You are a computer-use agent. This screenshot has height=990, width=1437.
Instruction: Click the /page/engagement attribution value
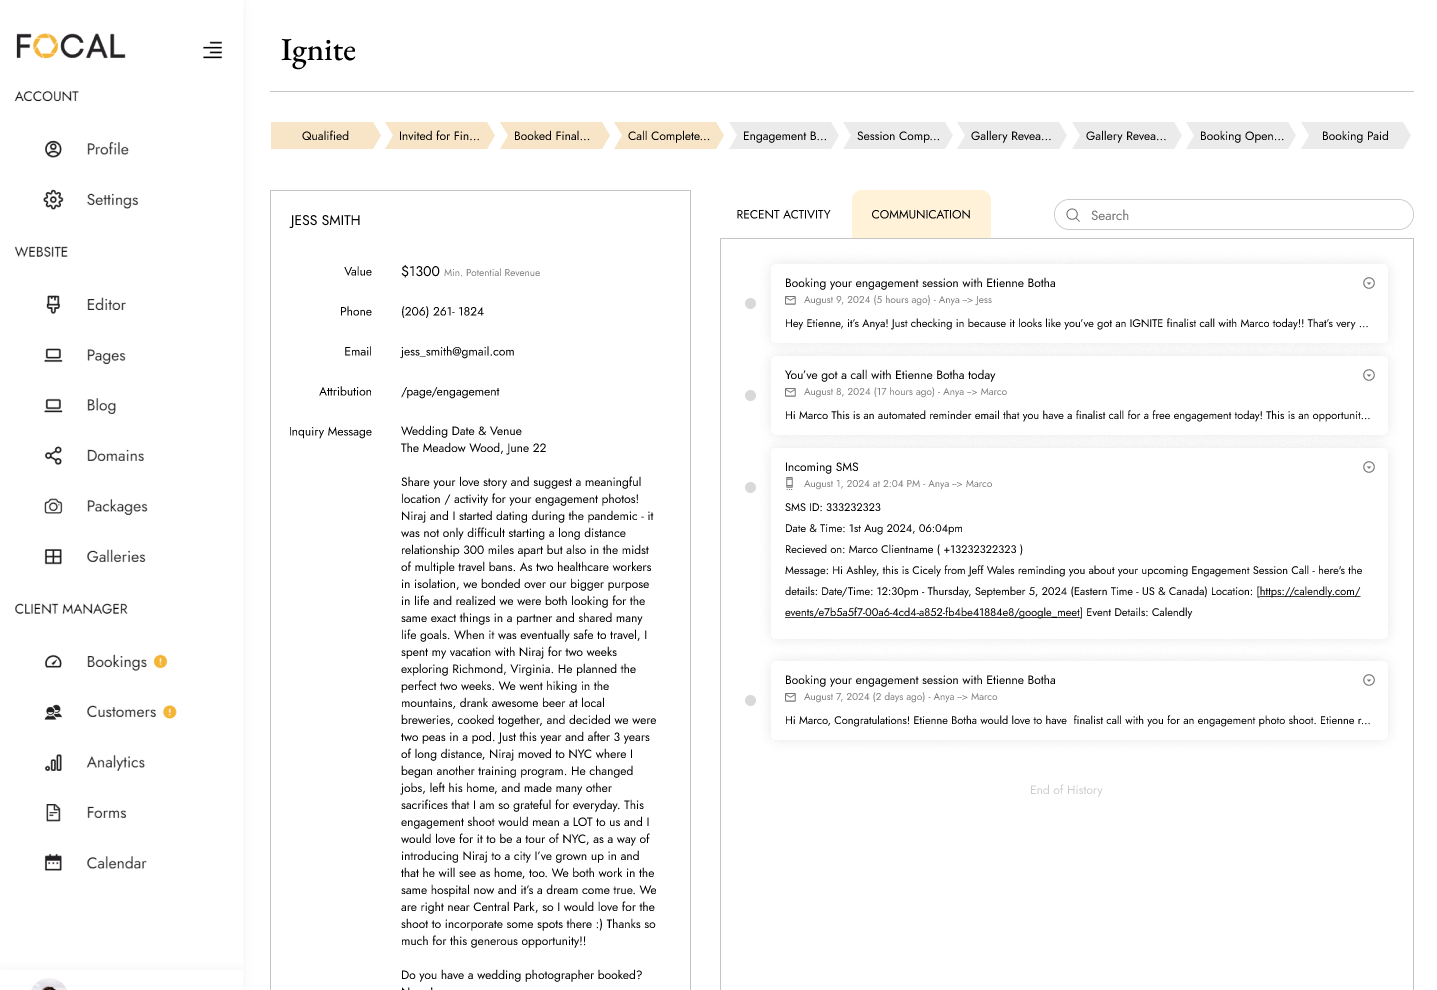click(x=450, y=392)
